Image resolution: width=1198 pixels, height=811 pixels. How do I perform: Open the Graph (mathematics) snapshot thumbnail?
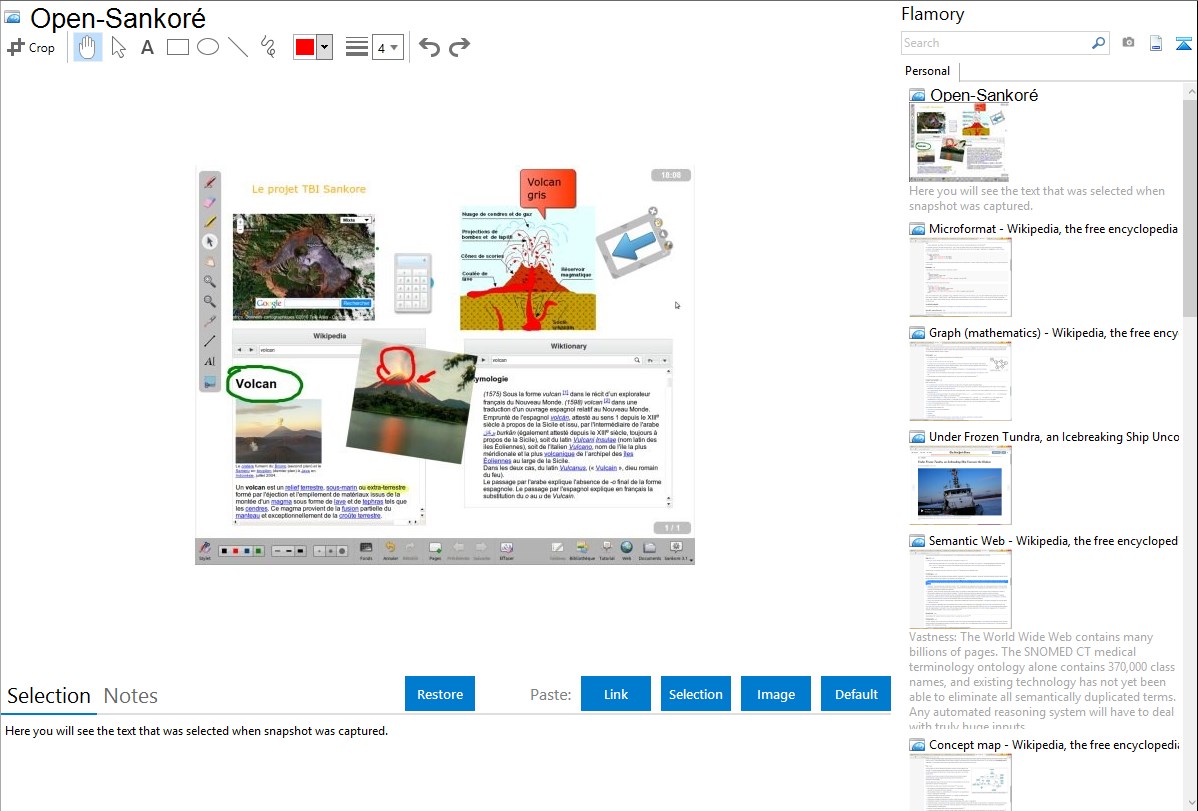point(960,381)
